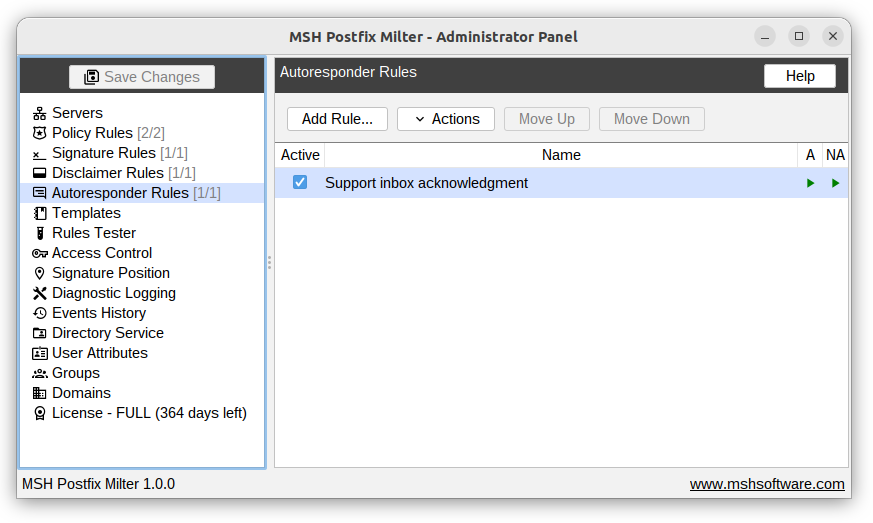Click the Move Down button

[652, 119]
